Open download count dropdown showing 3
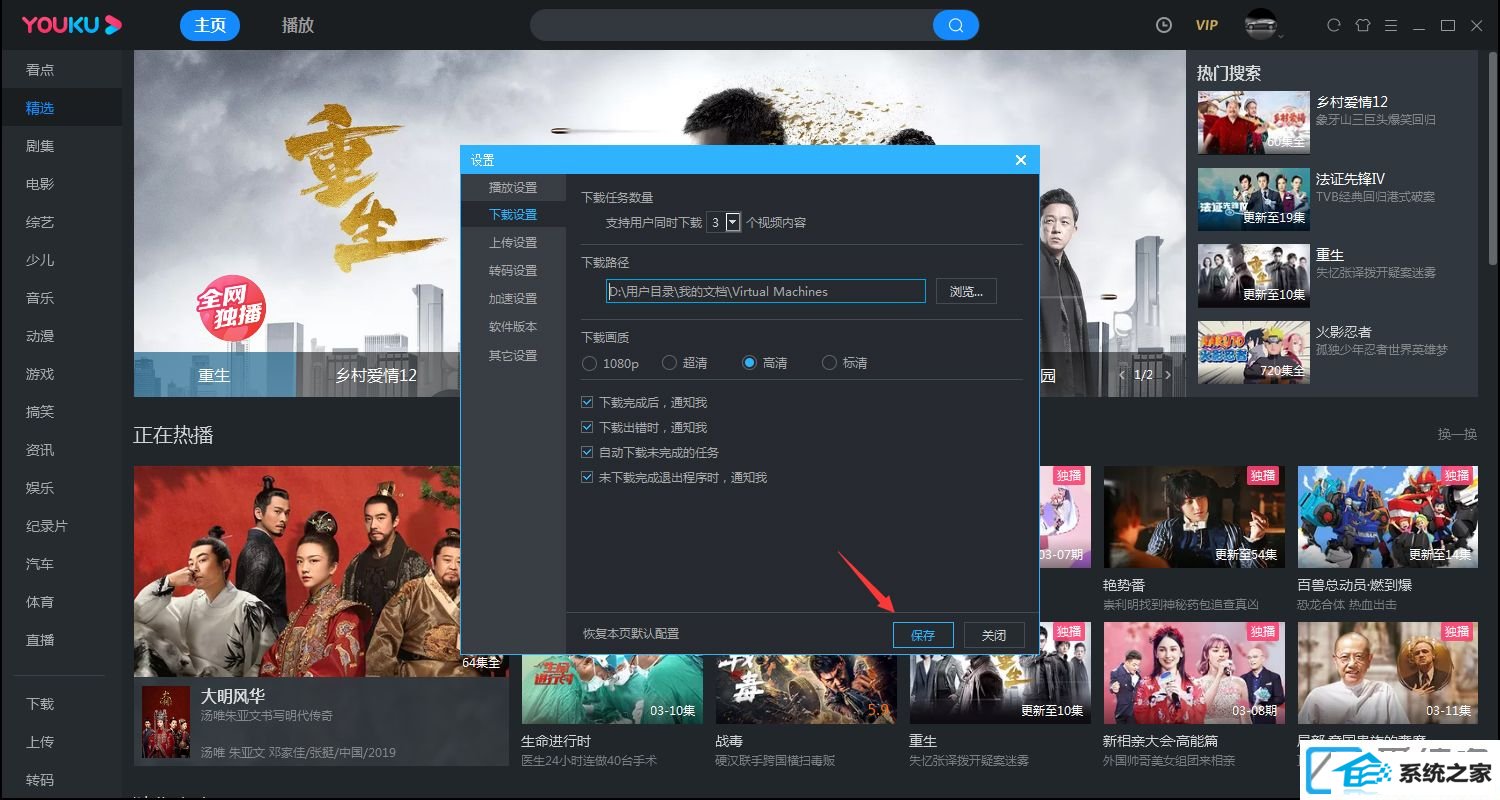1500x800 pixels. click(733, 222)
